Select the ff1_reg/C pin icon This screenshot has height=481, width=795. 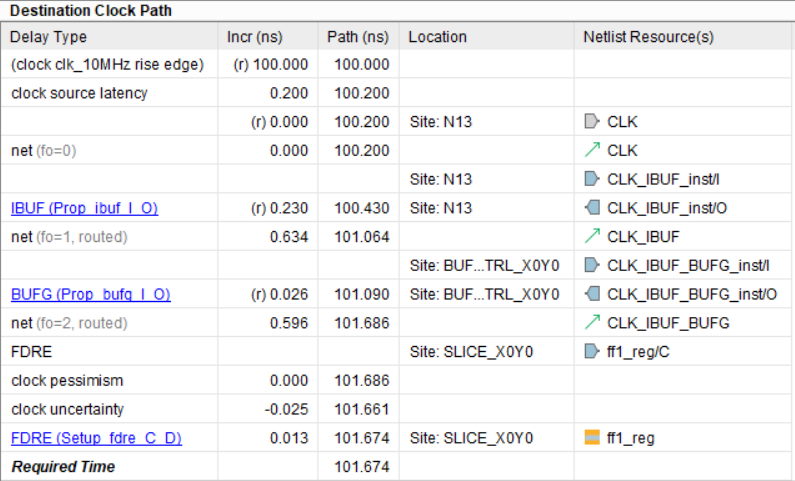pos(592,352)
